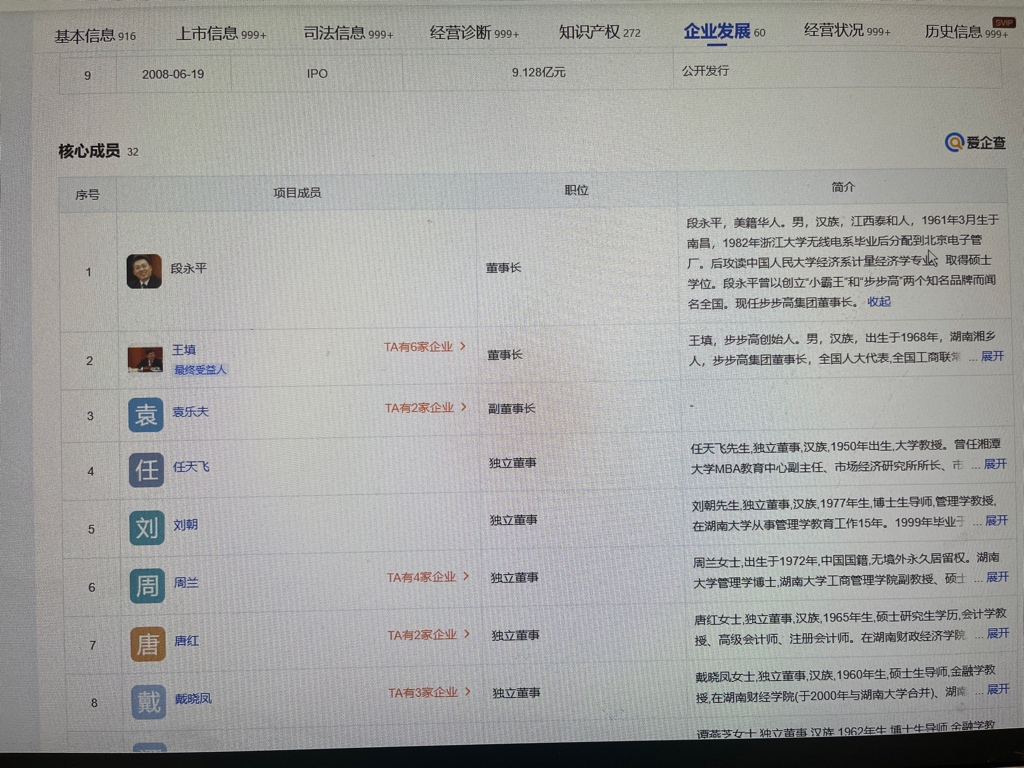
Task: Open 周兰's profile link
Action: (x=186, y=582)
